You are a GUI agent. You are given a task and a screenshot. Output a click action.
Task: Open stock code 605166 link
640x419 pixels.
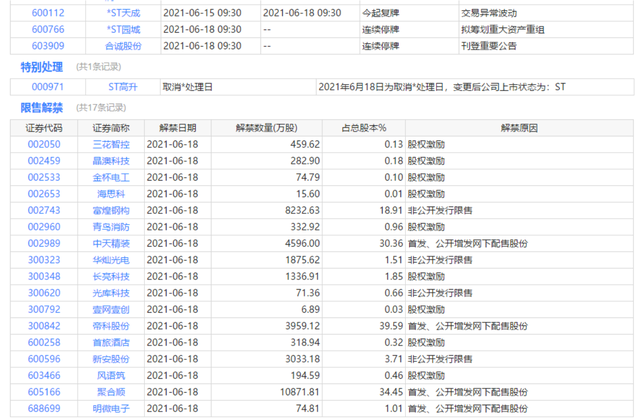click(x=44, y=392)
